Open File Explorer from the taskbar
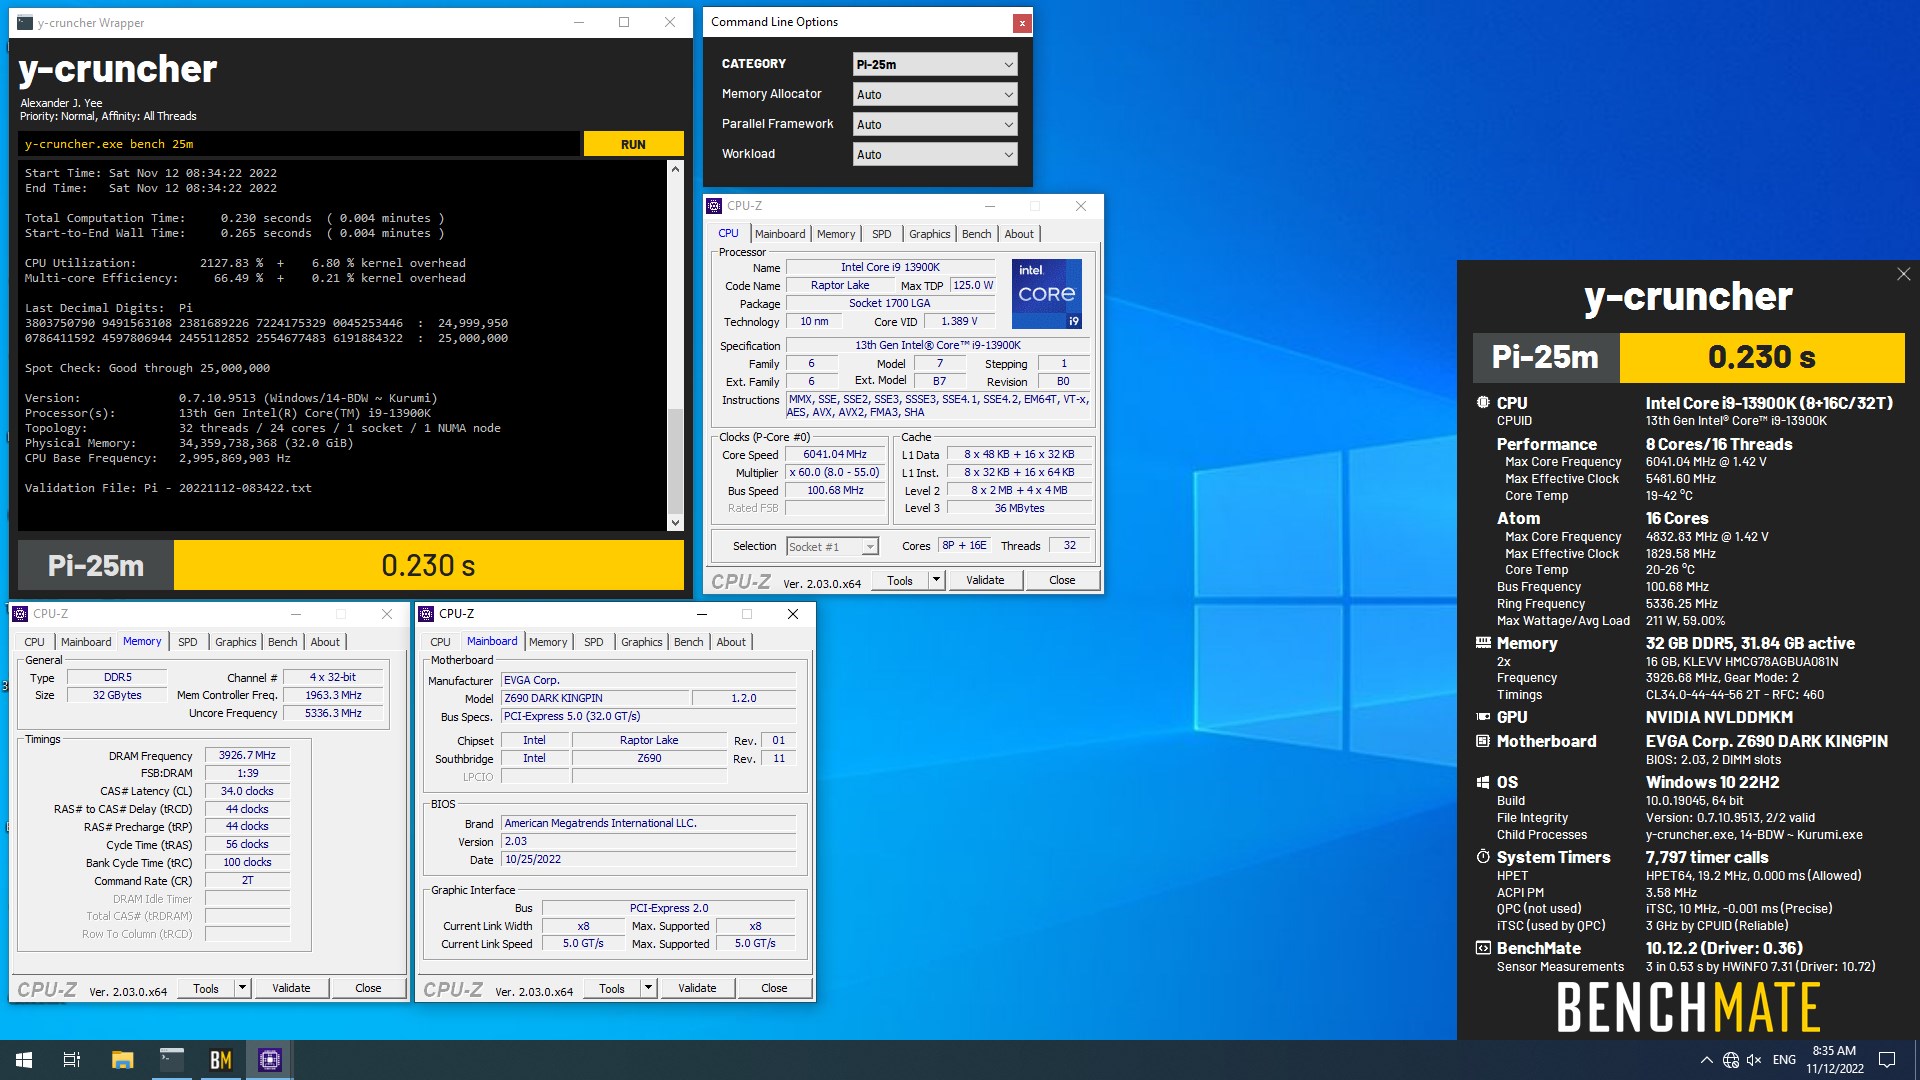1920x1080 pixels. 122,1060
